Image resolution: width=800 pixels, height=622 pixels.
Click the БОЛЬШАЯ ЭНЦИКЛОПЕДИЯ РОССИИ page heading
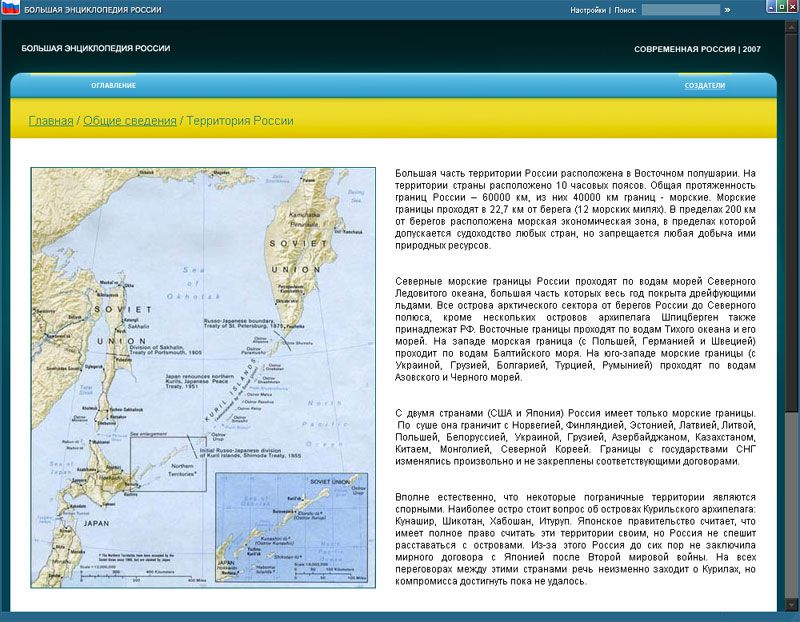[96, 48]
